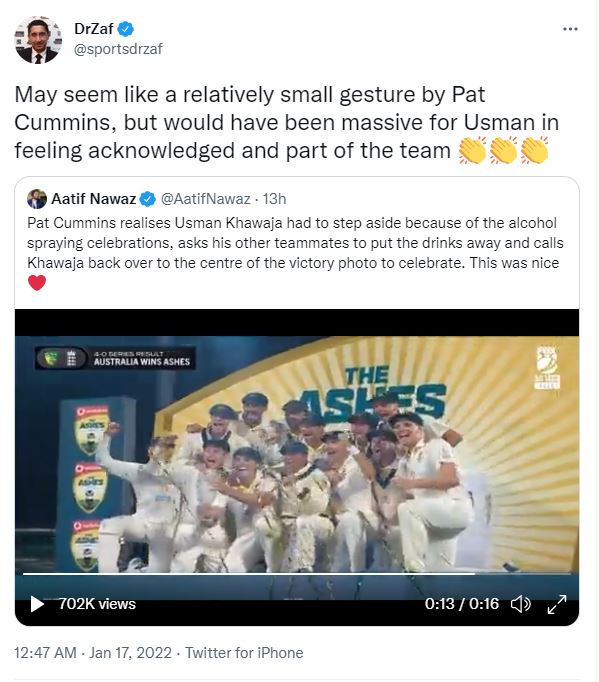Open the @sportsdrzaf handle
Image resolution: width=599 pixels, height=682 pixels.
(x=118, y=49)
